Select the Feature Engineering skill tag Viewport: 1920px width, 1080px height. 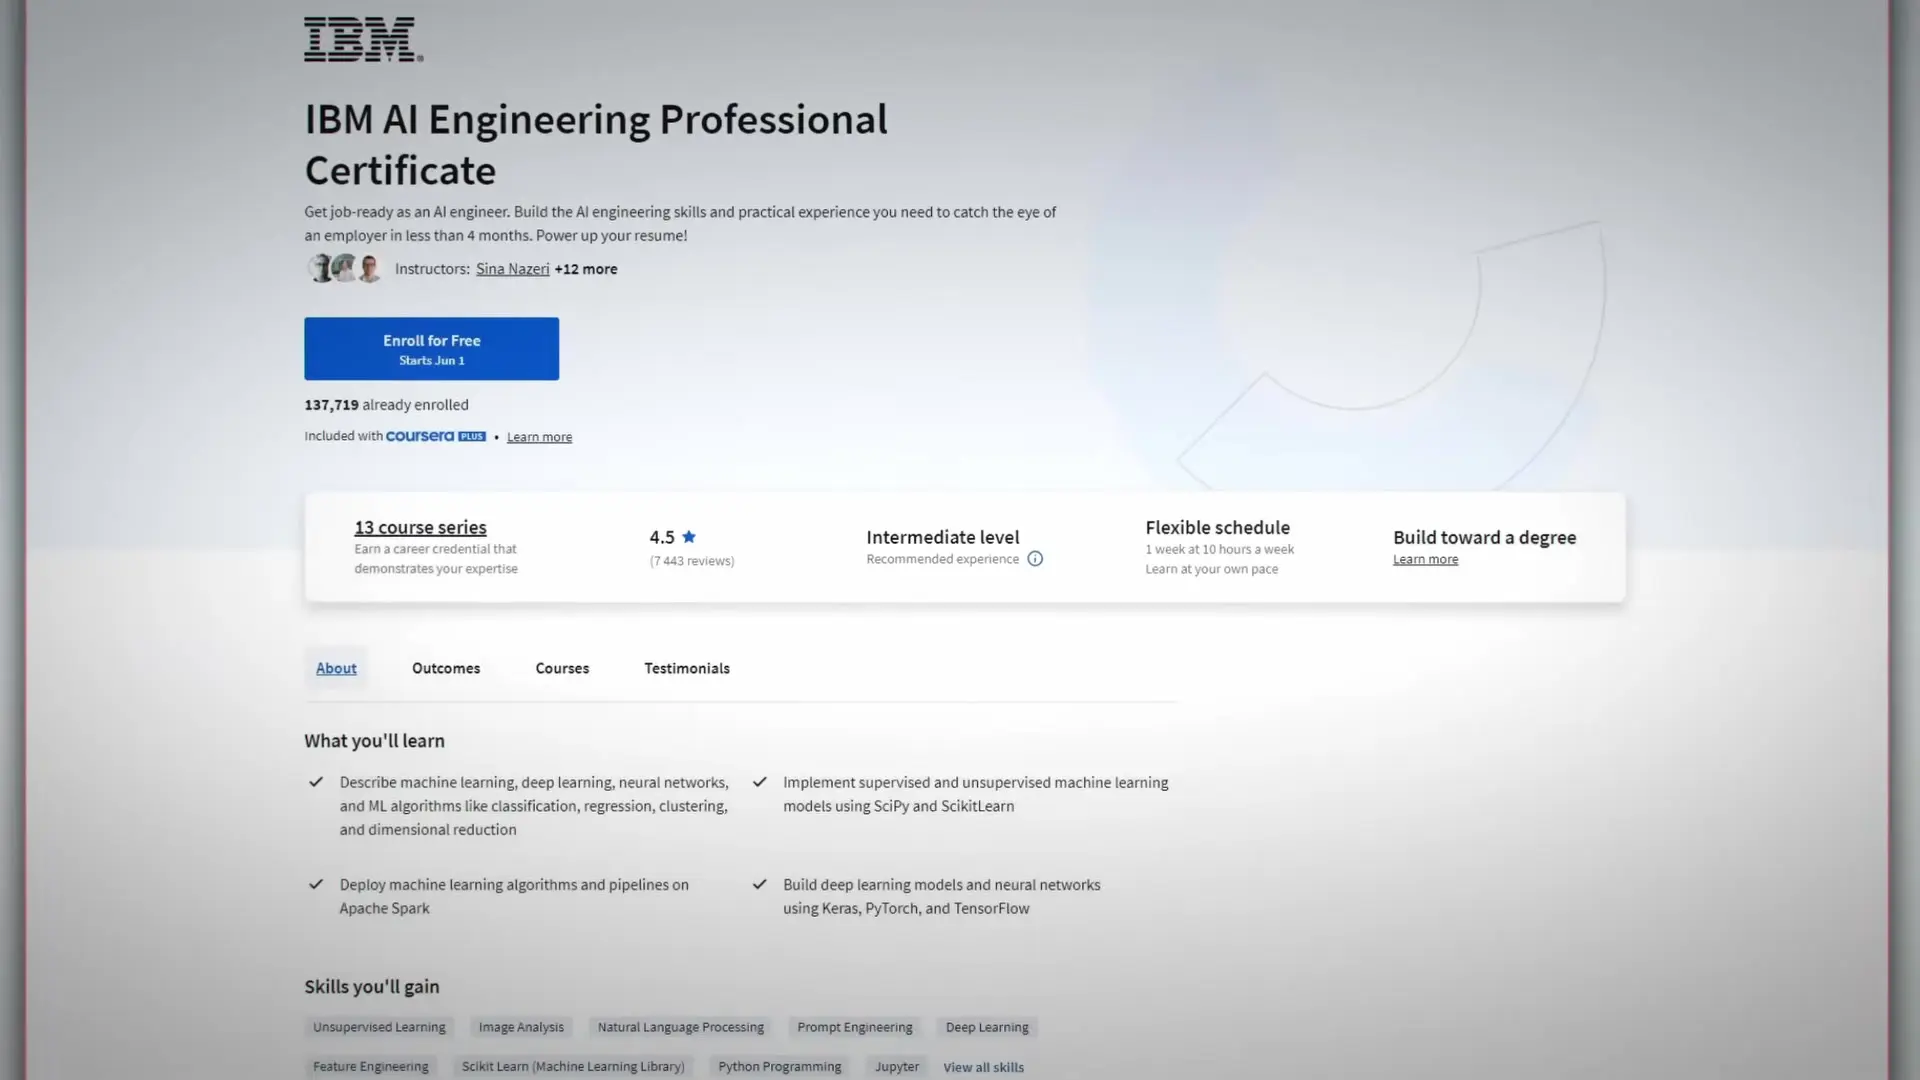(370, 1067)
